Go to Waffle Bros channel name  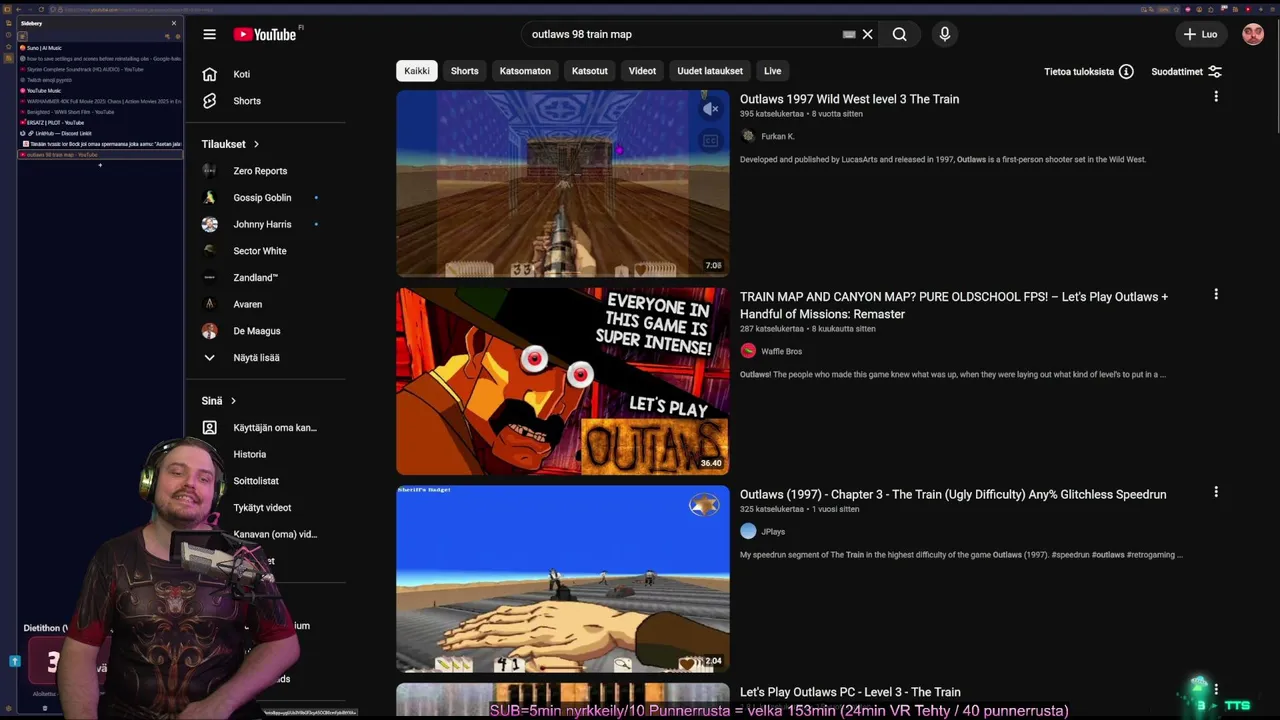[x=781, y=351]
